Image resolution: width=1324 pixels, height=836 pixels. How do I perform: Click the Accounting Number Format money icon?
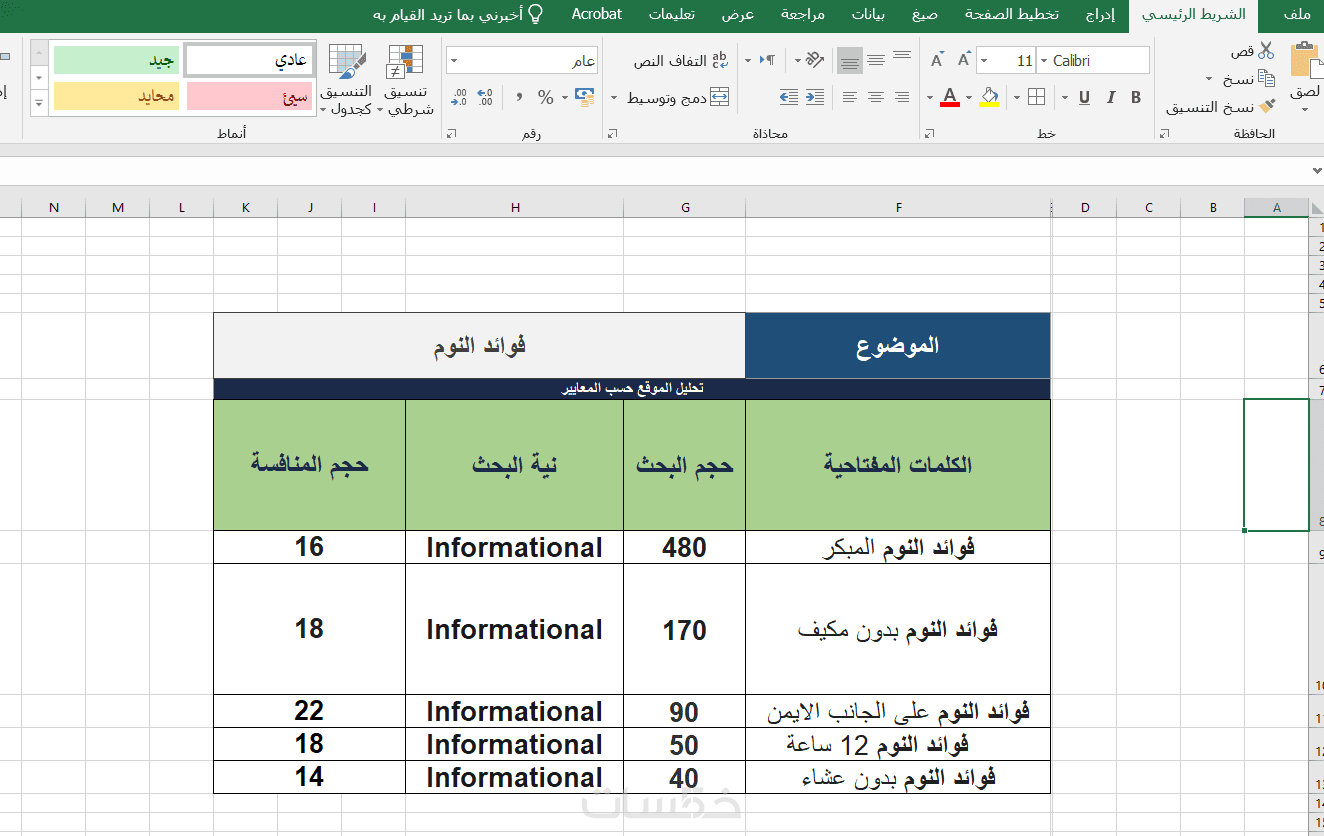[x=584, y=97]
